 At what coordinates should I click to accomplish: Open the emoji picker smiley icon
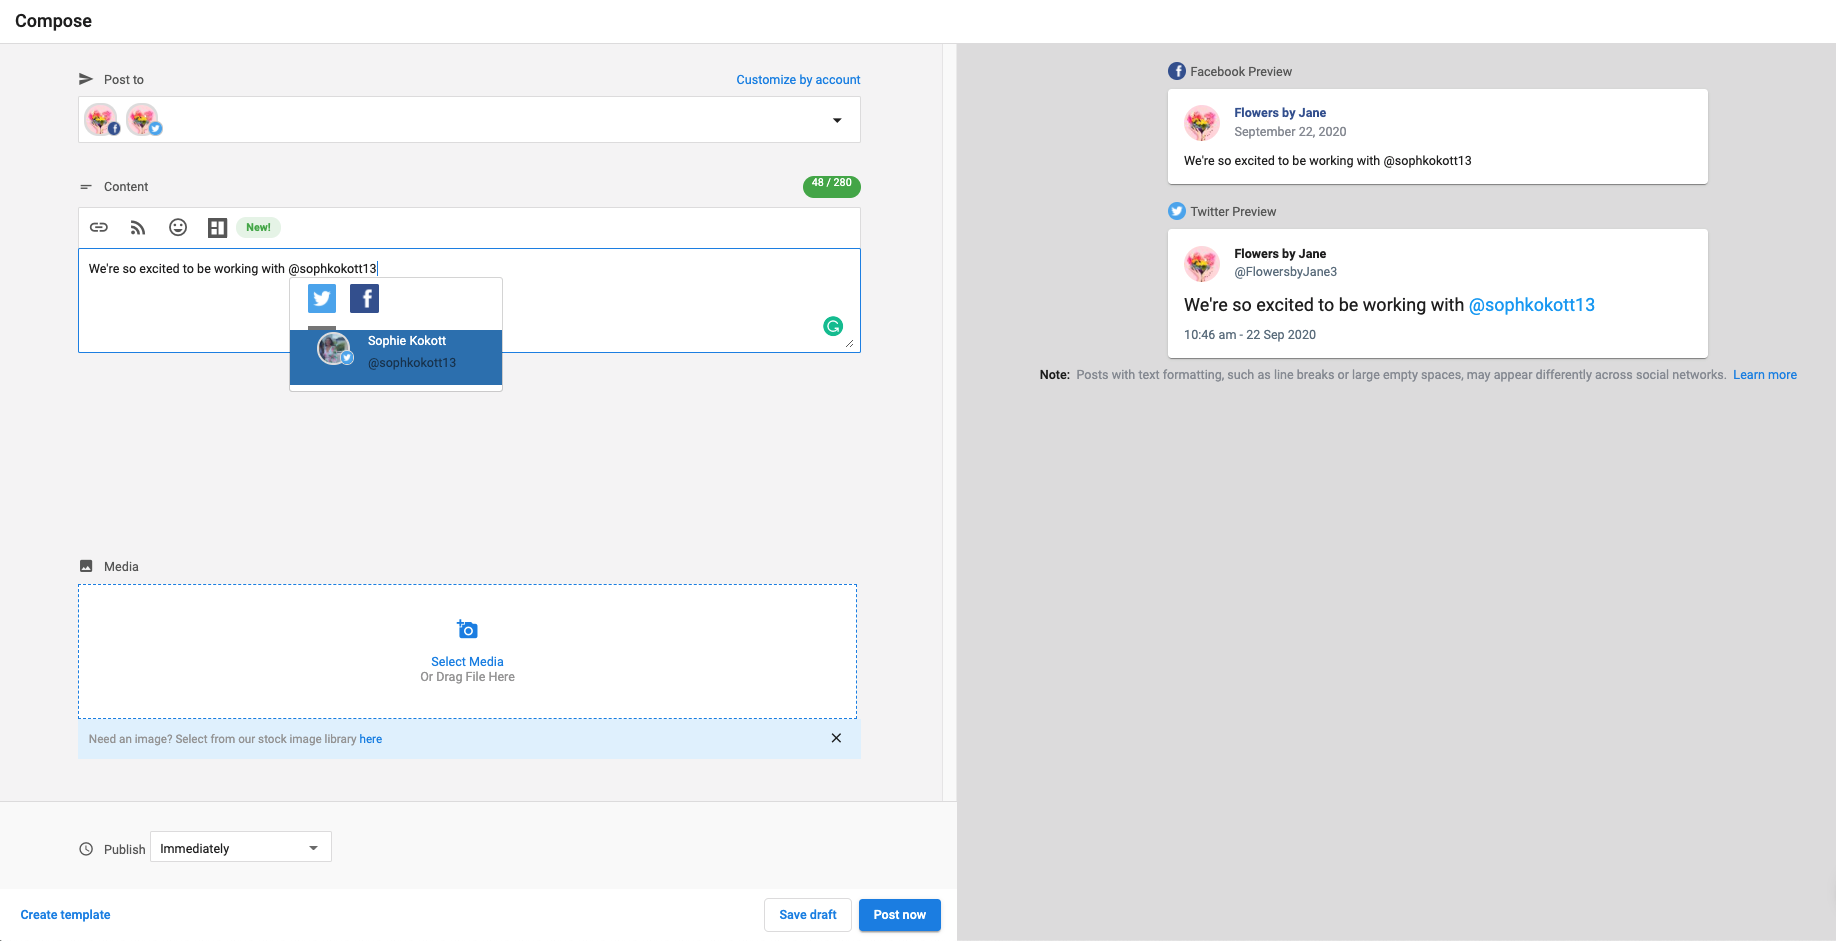pyautogui.click(x=178, y=227)
